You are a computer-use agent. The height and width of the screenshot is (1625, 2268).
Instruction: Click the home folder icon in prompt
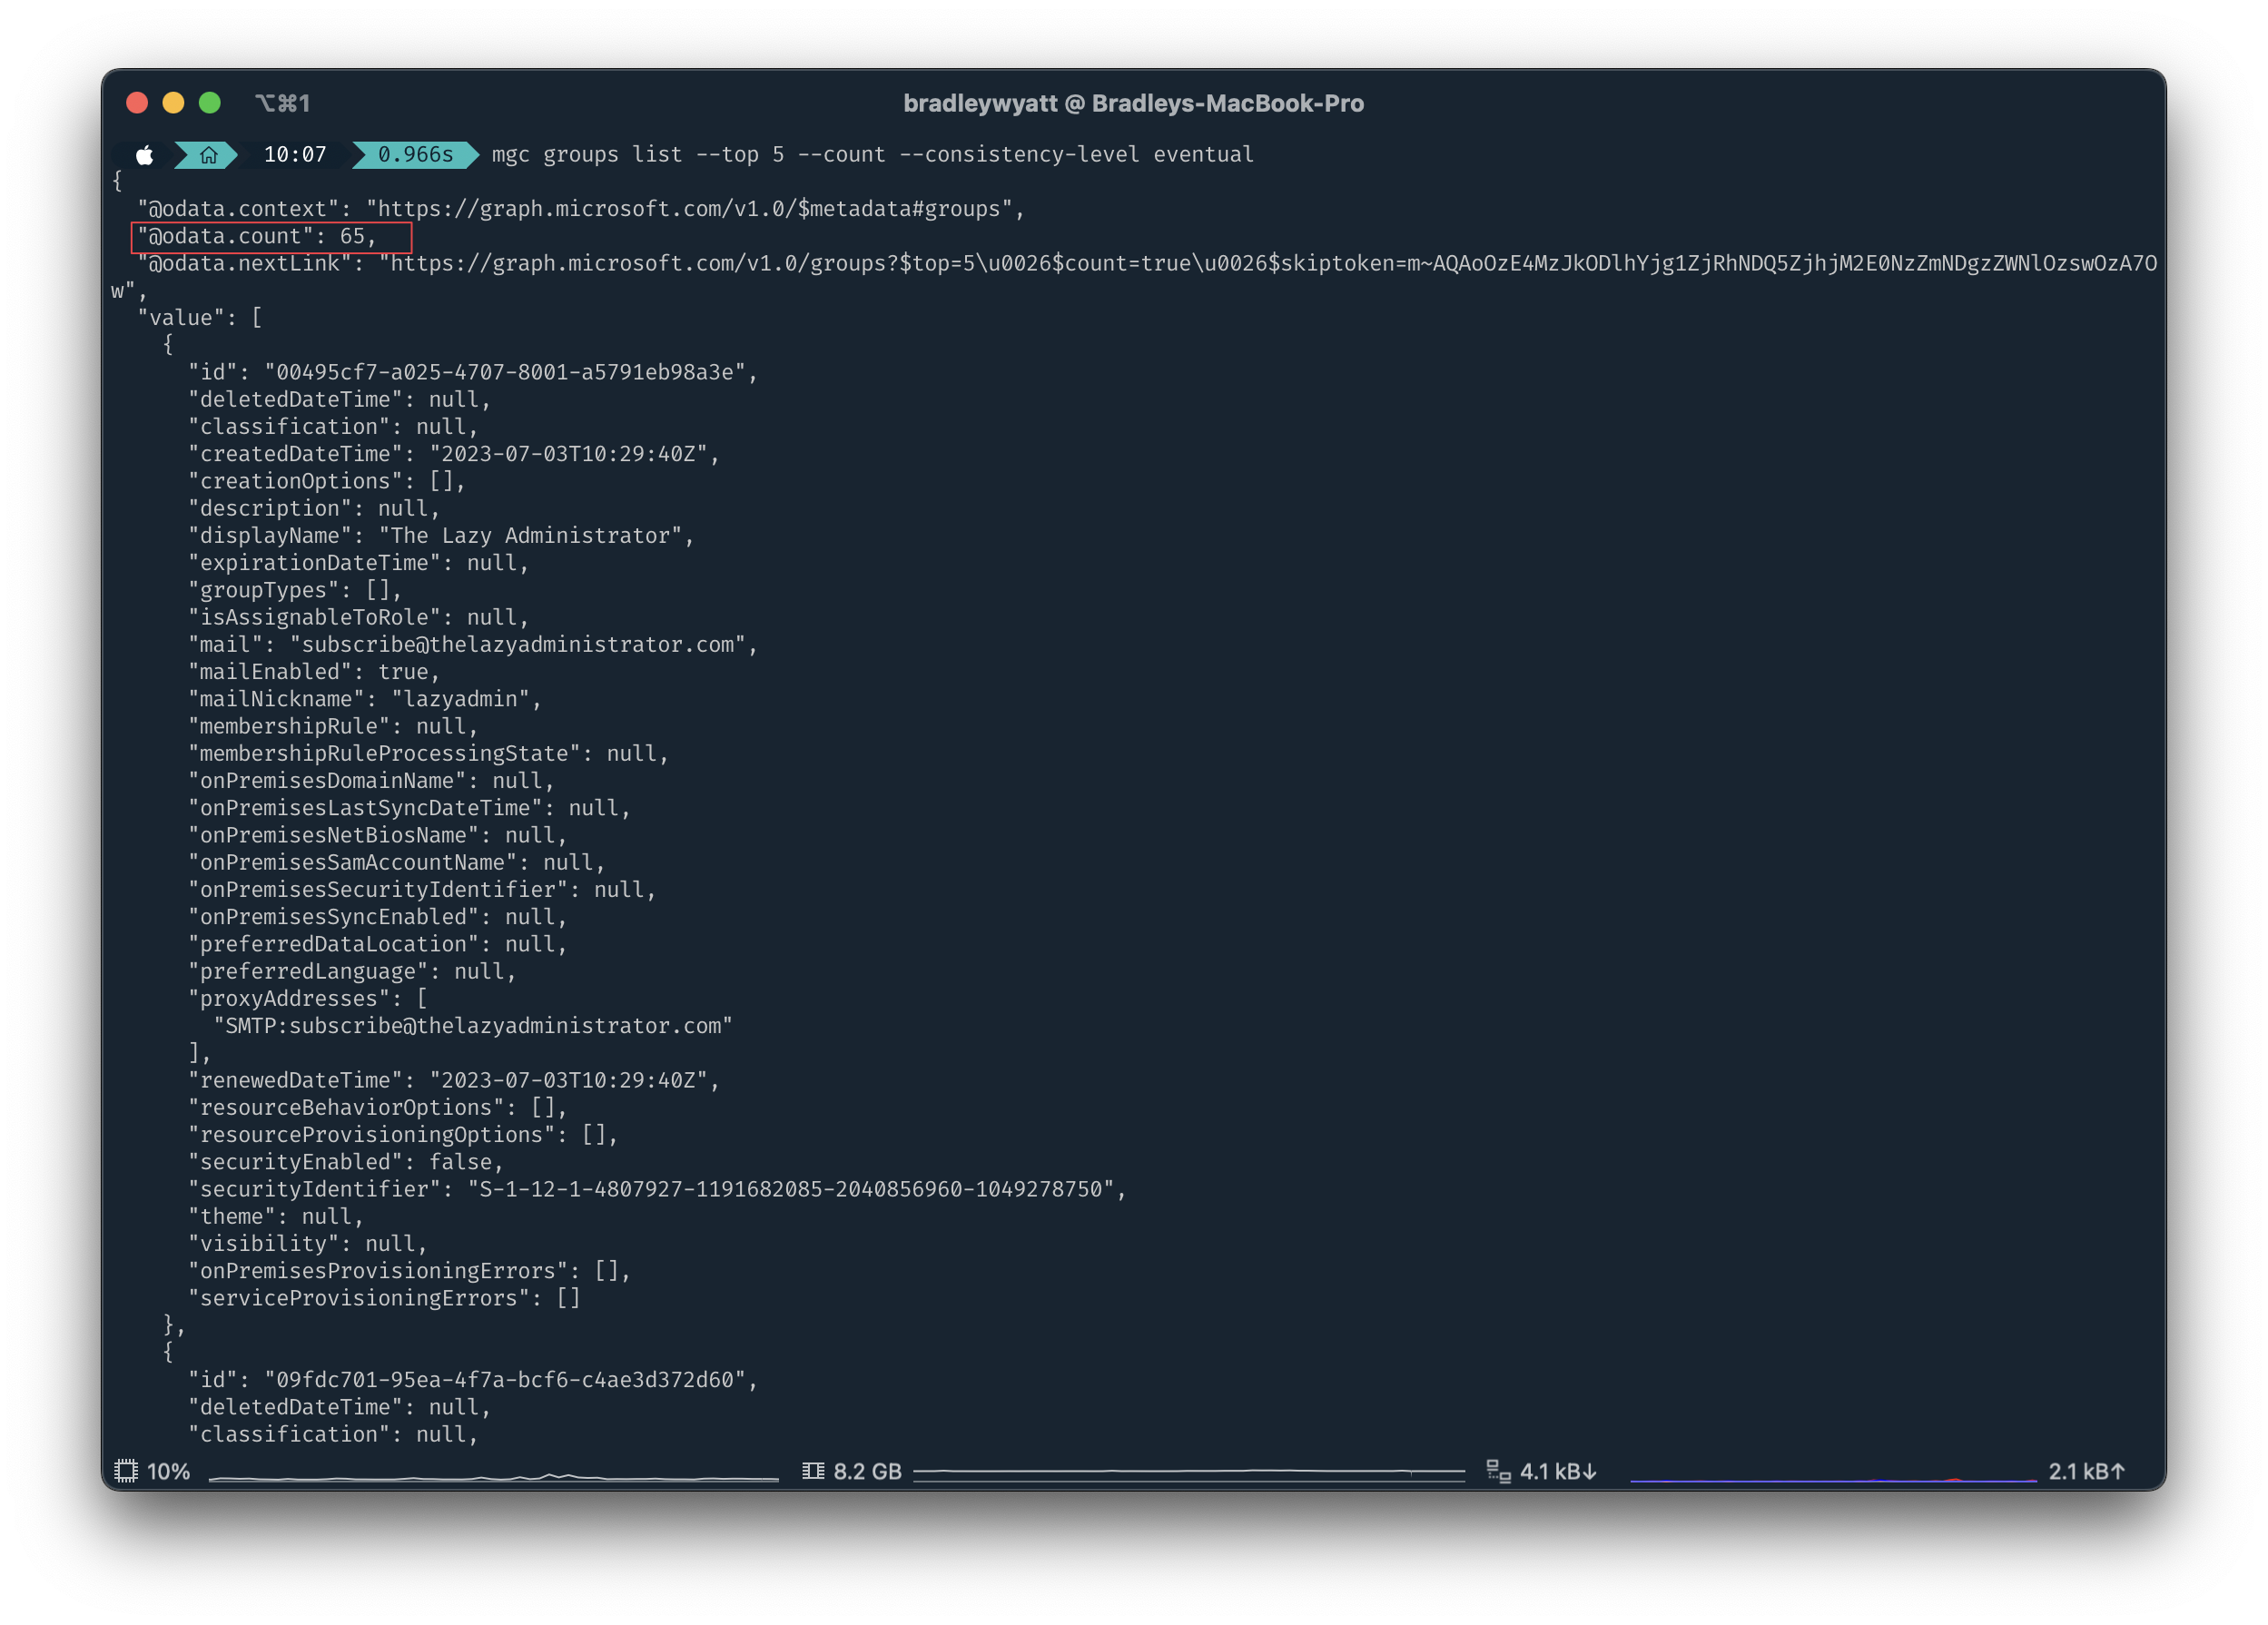208,155
